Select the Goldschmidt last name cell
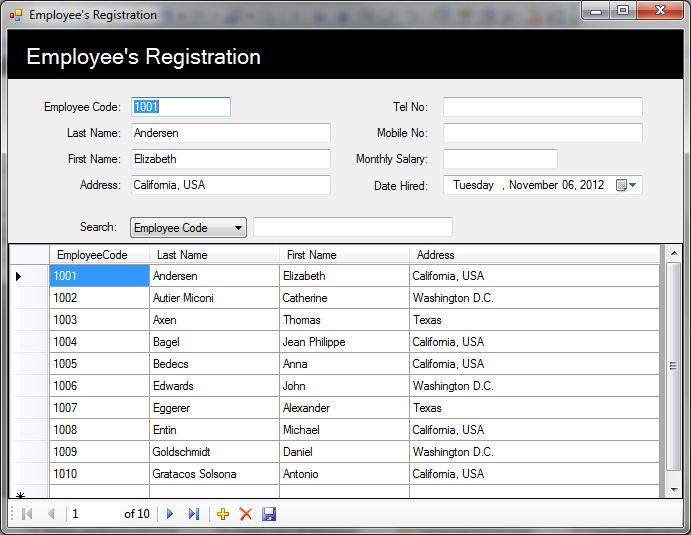The image size is (691, 535). coord(215,452)
